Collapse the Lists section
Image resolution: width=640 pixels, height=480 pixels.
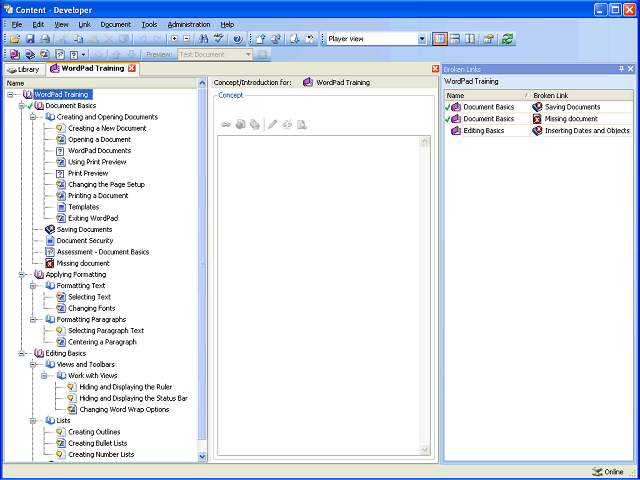[33, 421]
